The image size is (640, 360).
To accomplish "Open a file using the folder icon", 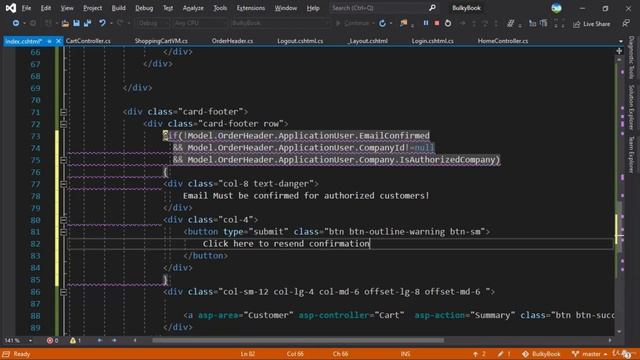I will 65,24.
